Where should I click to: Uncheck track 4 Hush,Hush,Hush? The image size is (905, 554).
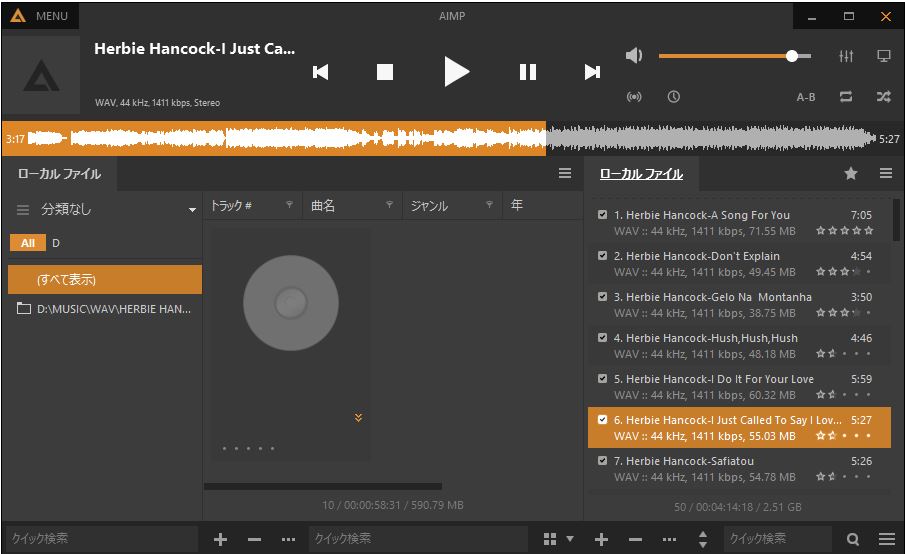(x=602, y=338)
